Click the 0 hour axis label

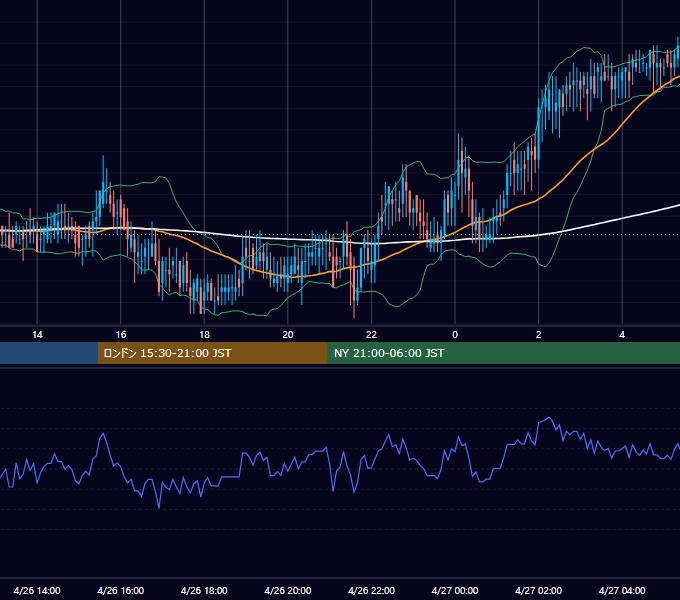(x=455, y=335)
